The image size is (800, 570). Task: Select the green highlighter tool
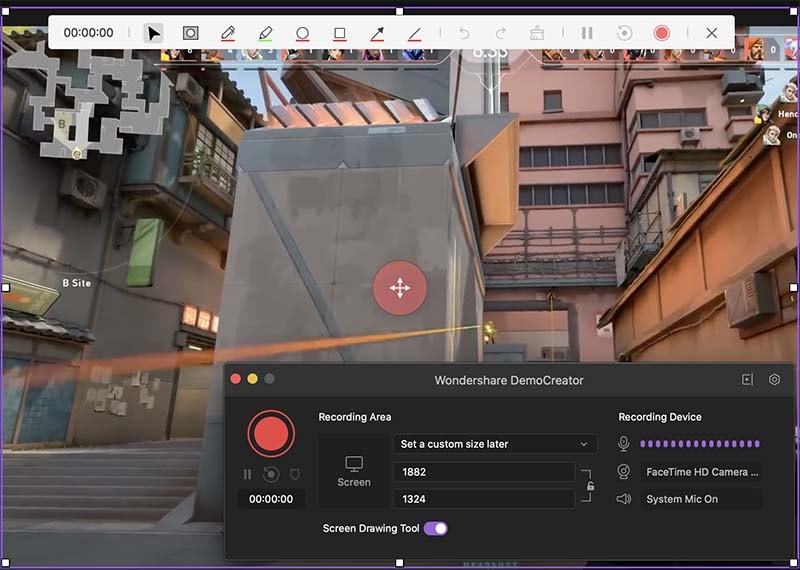point(265,34)
